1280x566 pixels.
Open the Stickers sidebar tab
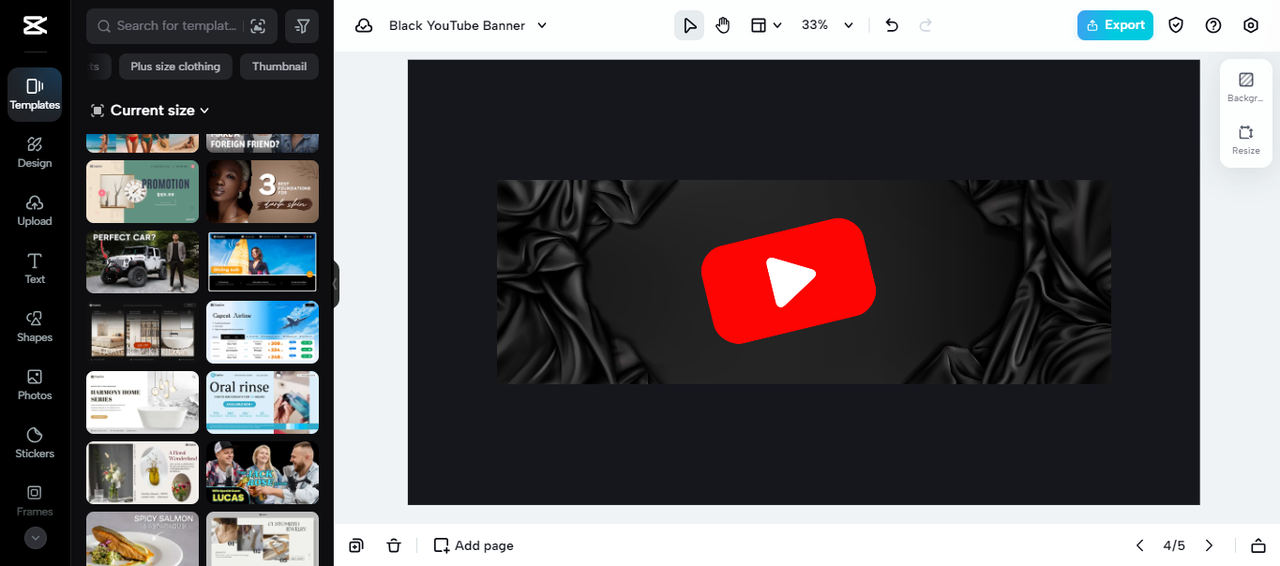pos(35,442)
